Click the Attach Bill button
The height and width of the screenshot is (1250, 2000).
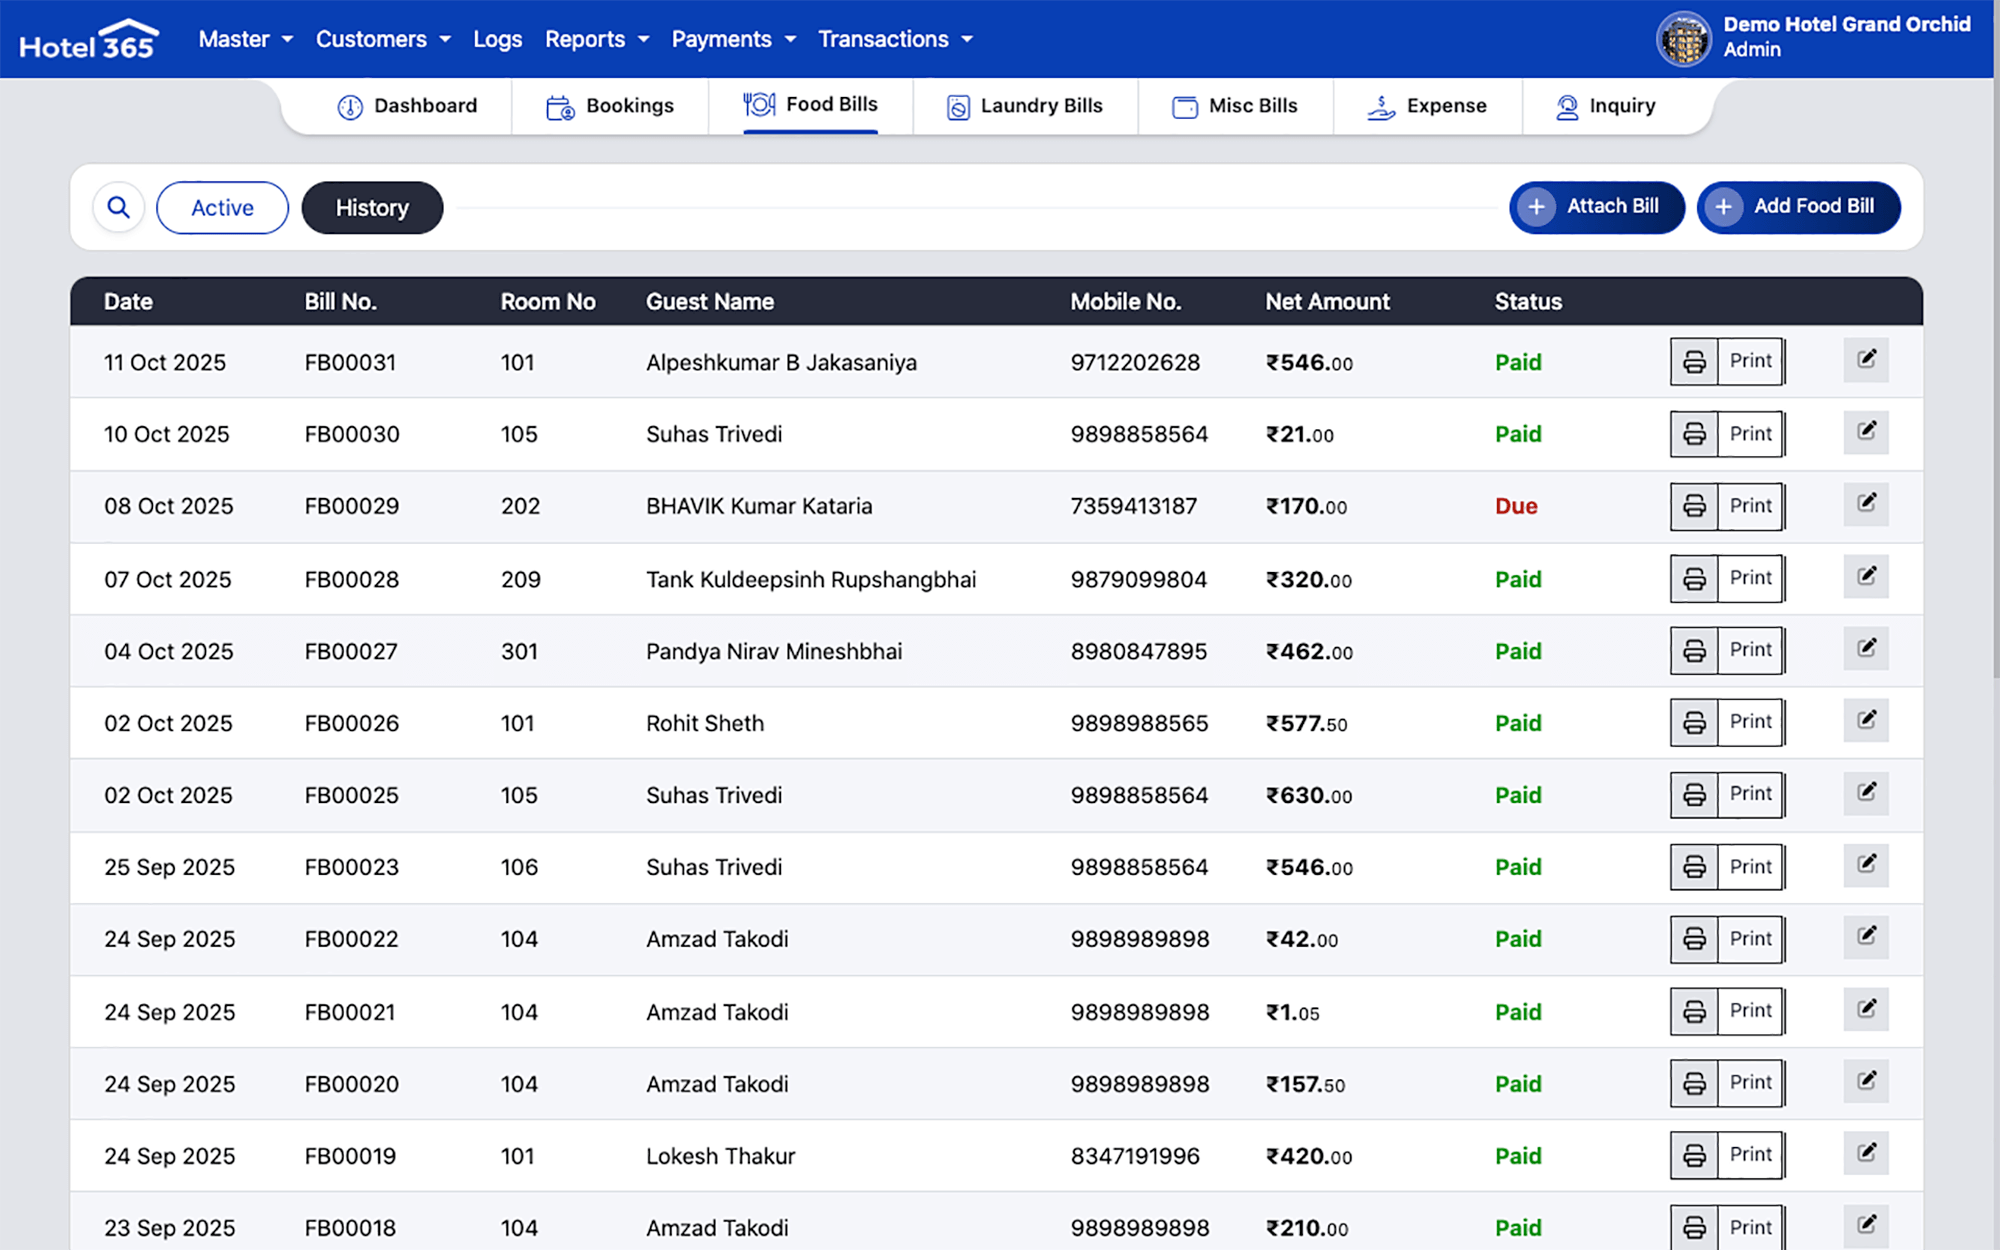[1596, 207]
